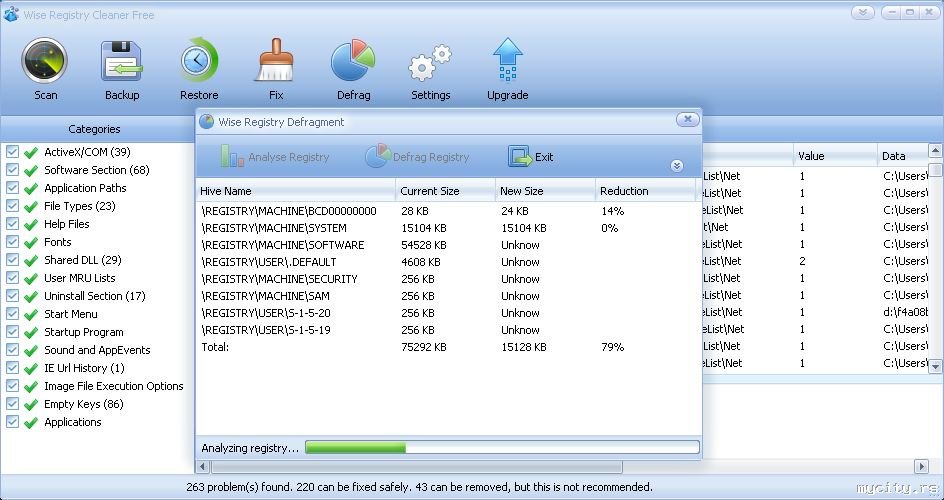The height and width of the screenshot is (500, 944).
Task: Click the Analyzing registry progress bar
Action: (x=502, y=447)
